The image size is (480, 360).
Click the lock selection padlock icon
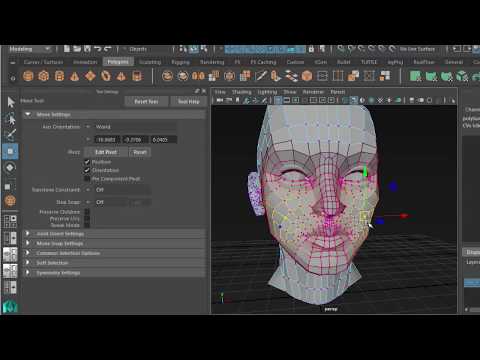pyautogui.click(x=311, y=49)
